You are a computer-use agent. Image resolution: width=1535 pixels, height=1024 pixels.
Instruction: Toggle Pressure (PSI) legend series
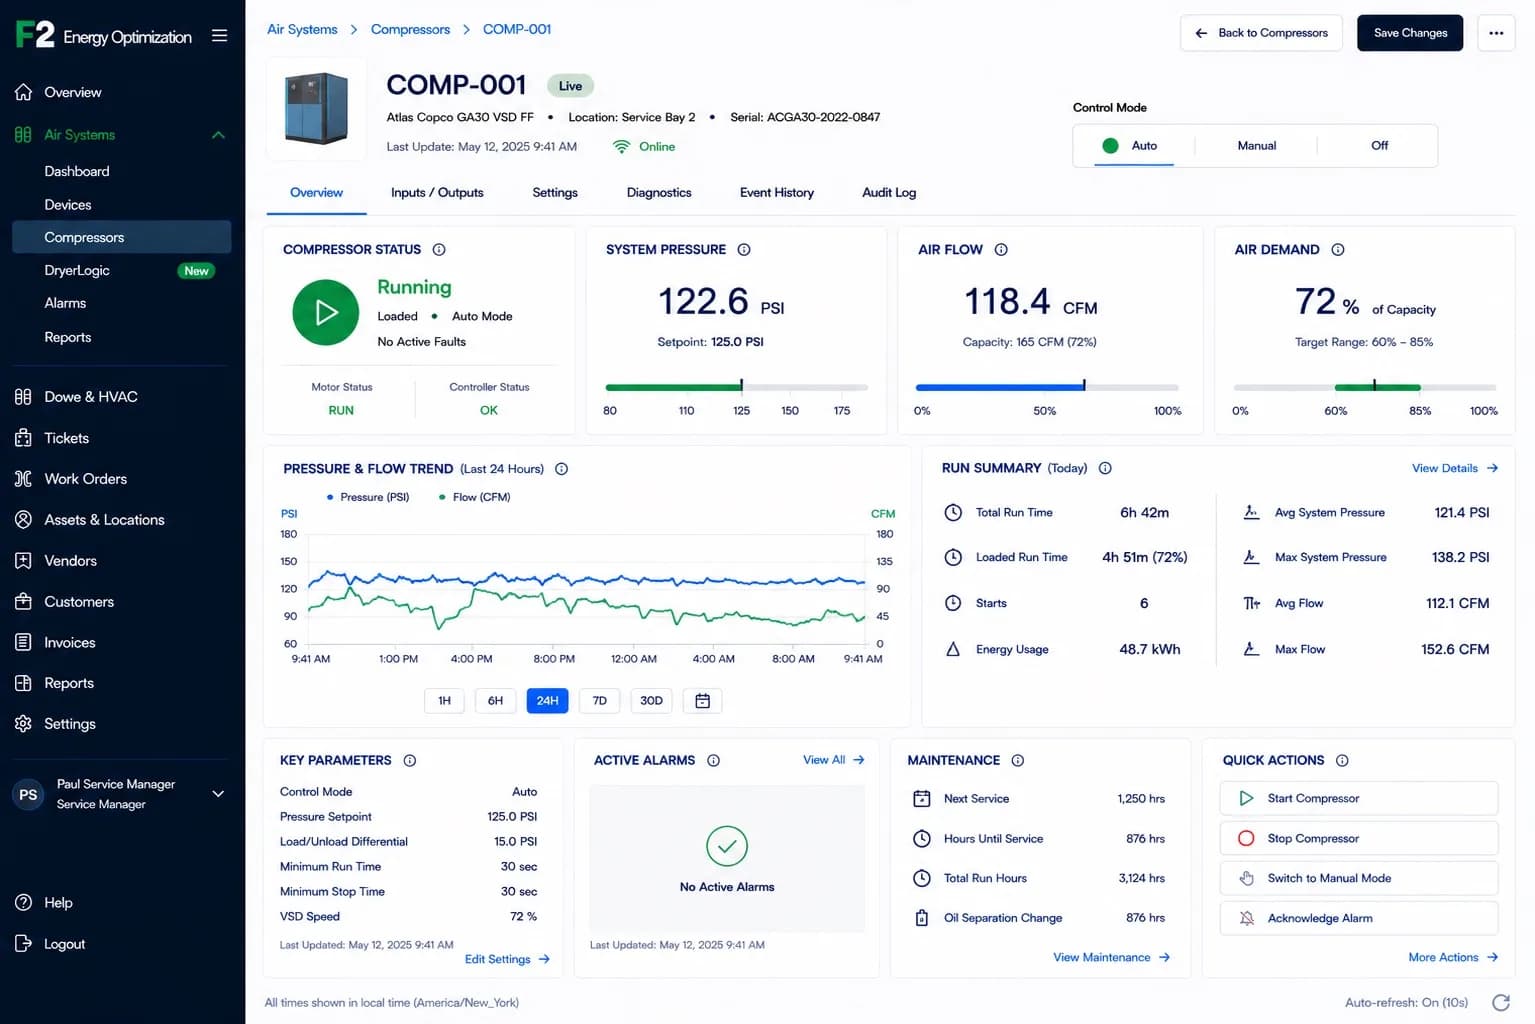(368, 497)
